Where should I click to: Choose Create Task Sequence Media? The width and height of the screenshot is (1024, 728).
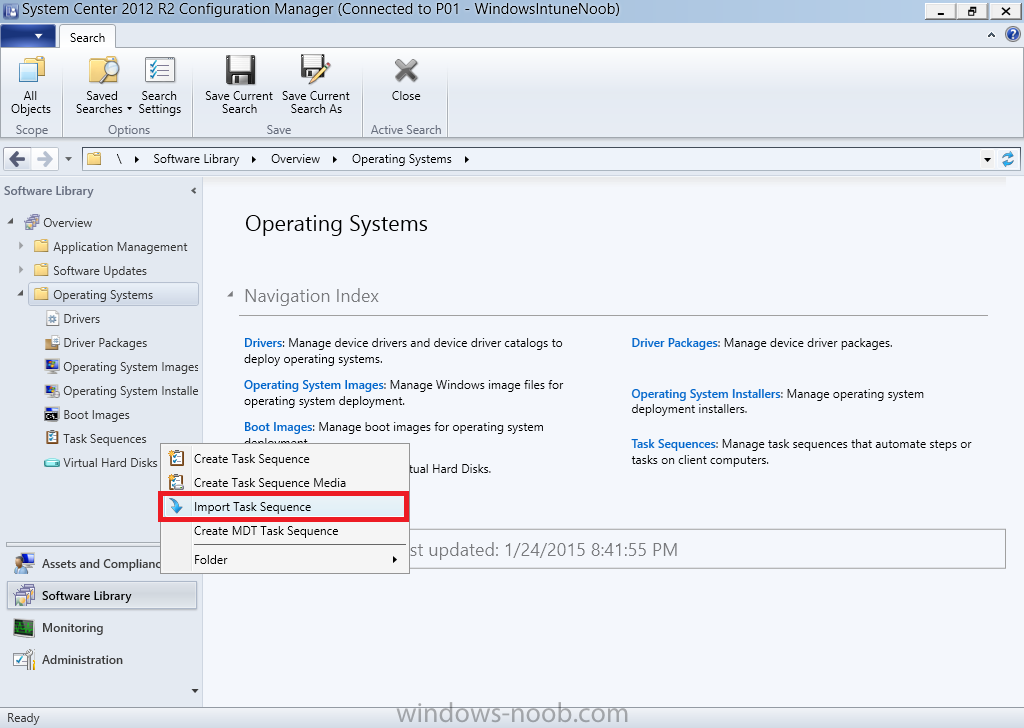click(x=285, y=483)
